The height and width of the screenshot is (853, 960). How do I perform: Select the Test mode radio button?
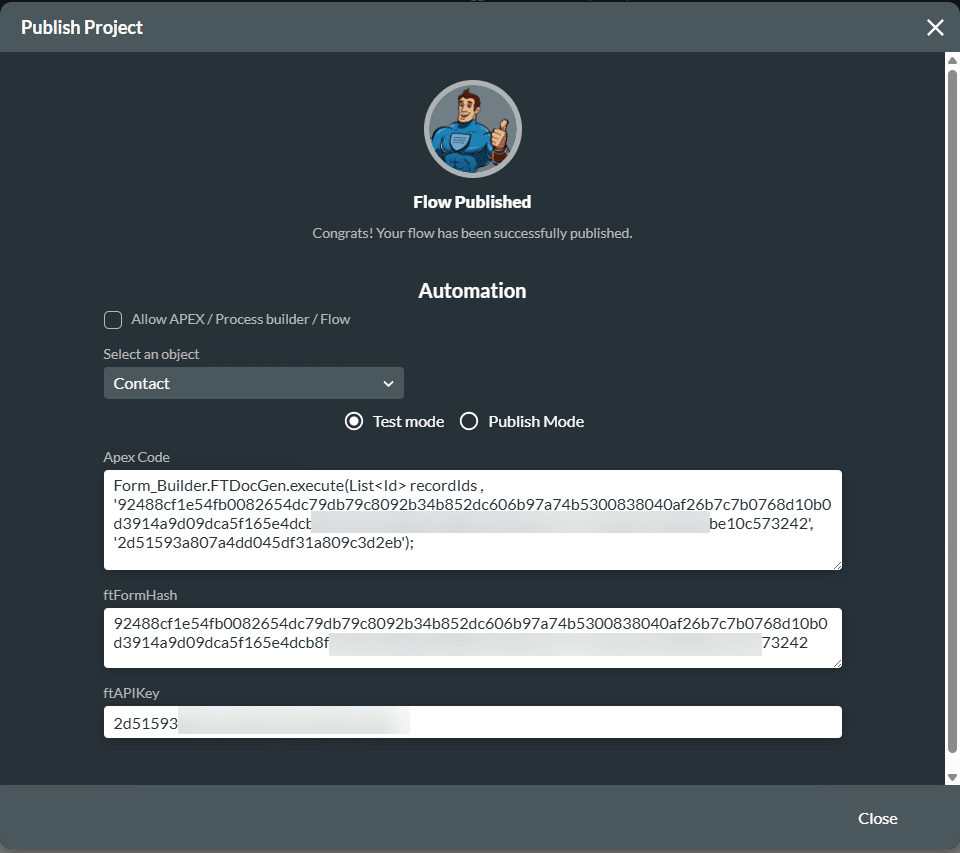pyautogui.click(x=353, y=421)
